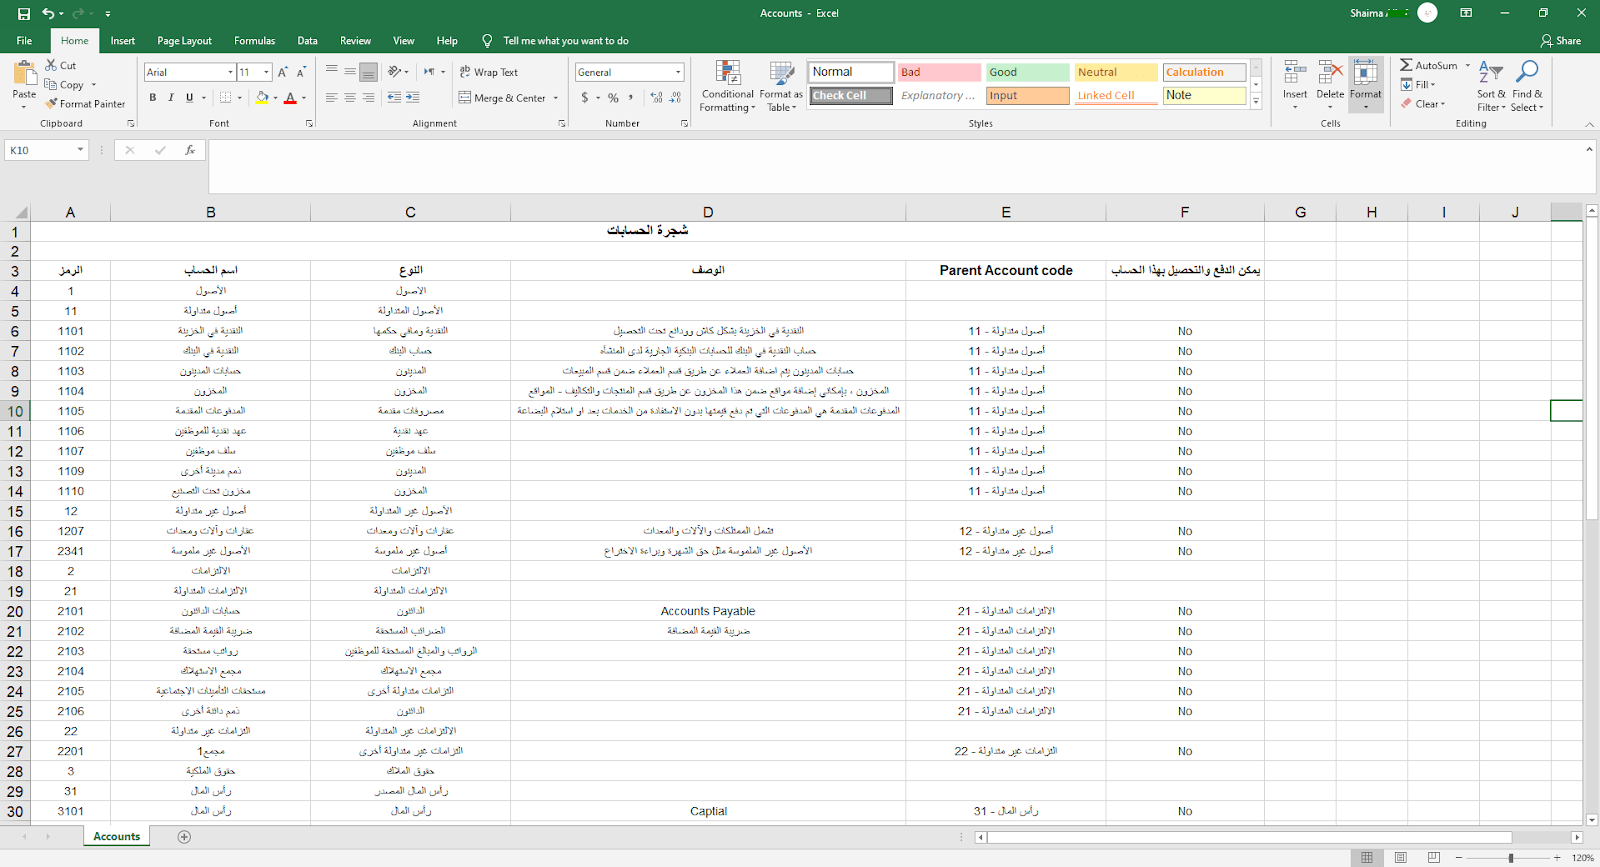This screenshot has width=1600, height=867.
Task: Click the Percent Style icon
Action: [613, 98]
